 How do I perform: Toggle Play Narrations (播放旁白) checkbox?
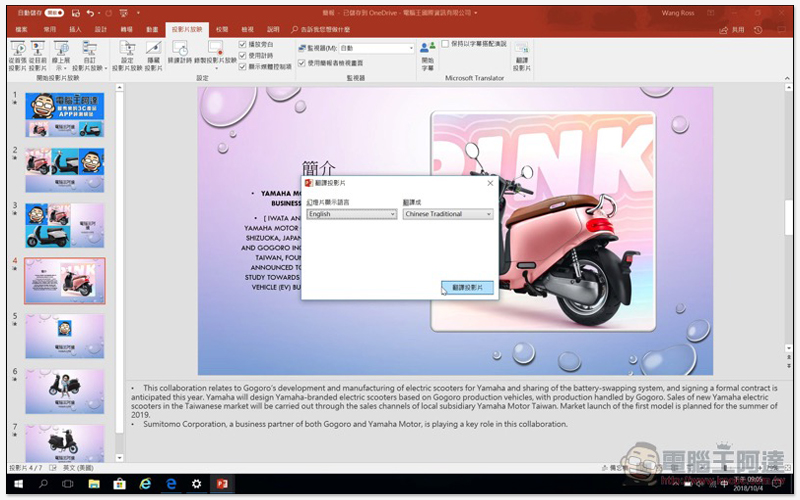point(243,44)
